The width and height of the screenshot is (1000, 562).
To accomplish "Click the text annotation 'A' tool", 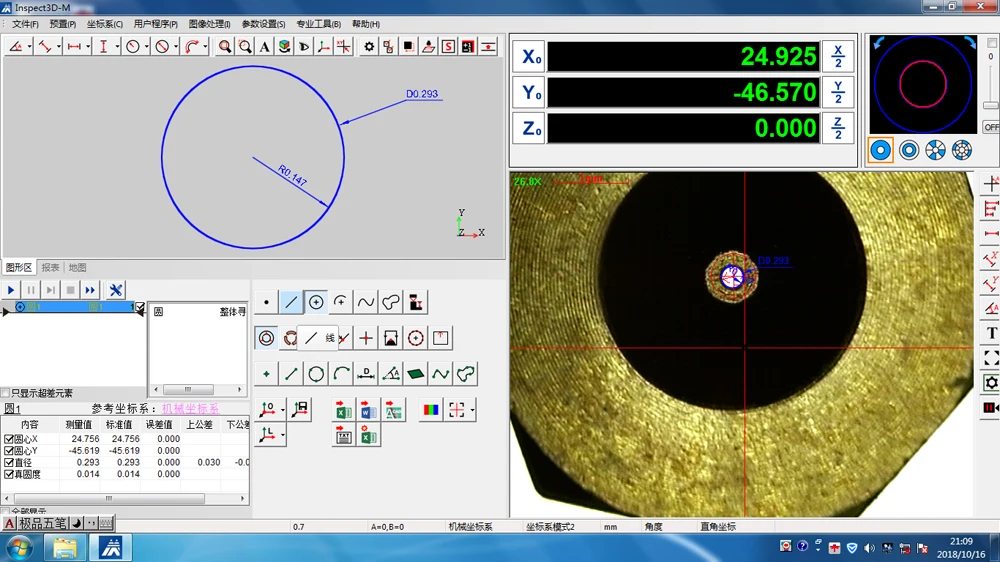I will 264,46.
